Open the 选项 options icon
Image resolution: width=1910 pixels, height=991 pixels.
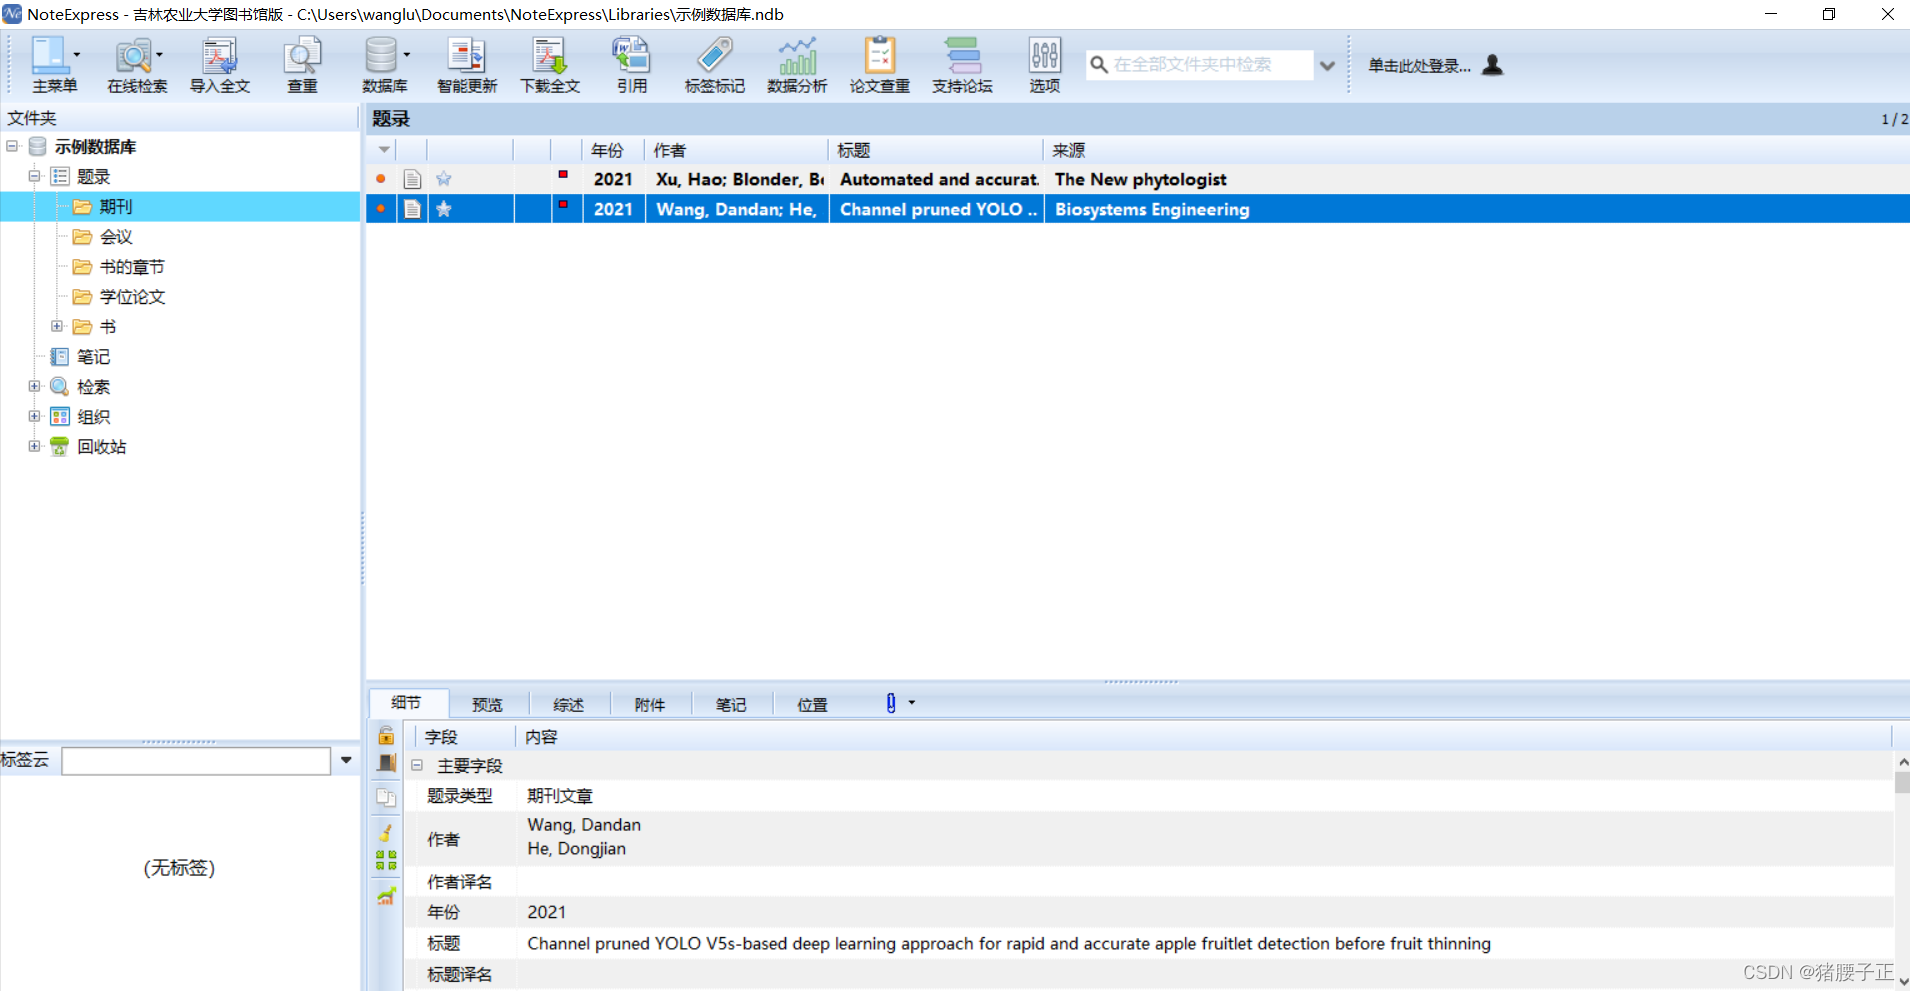1045,56
